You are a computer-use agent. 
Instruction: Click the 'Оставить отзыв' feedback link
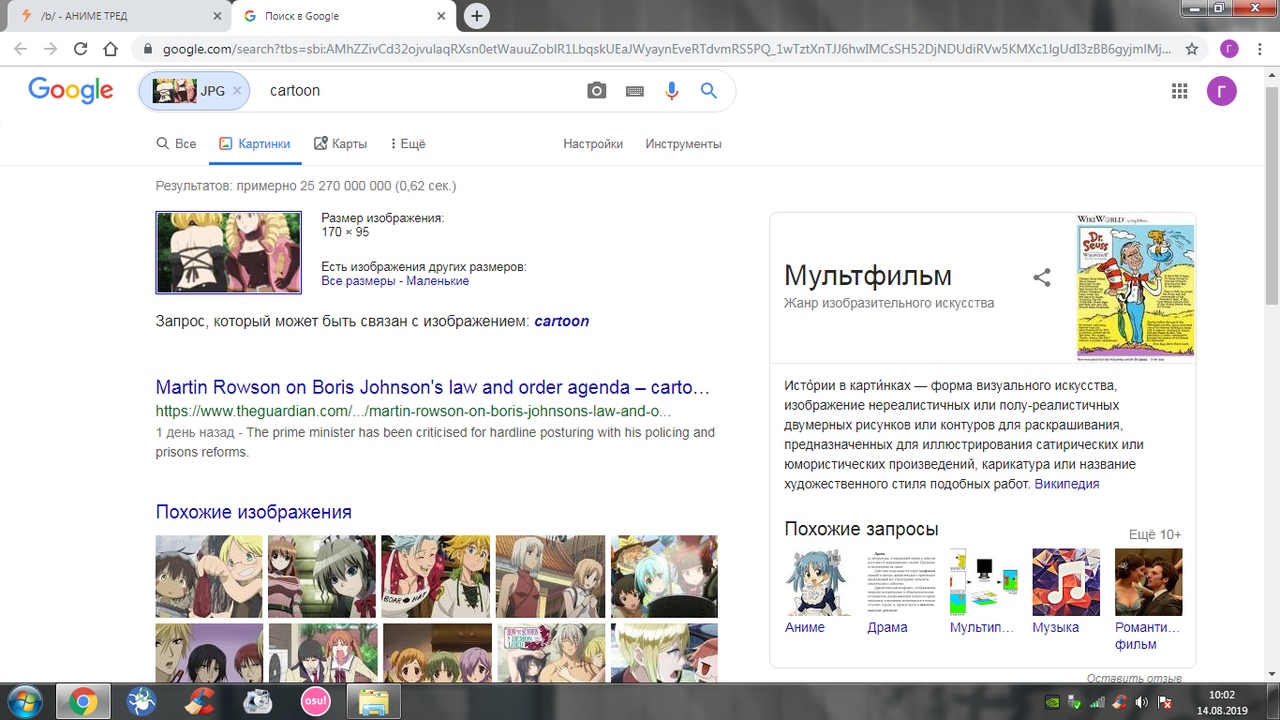(1134, 678)
